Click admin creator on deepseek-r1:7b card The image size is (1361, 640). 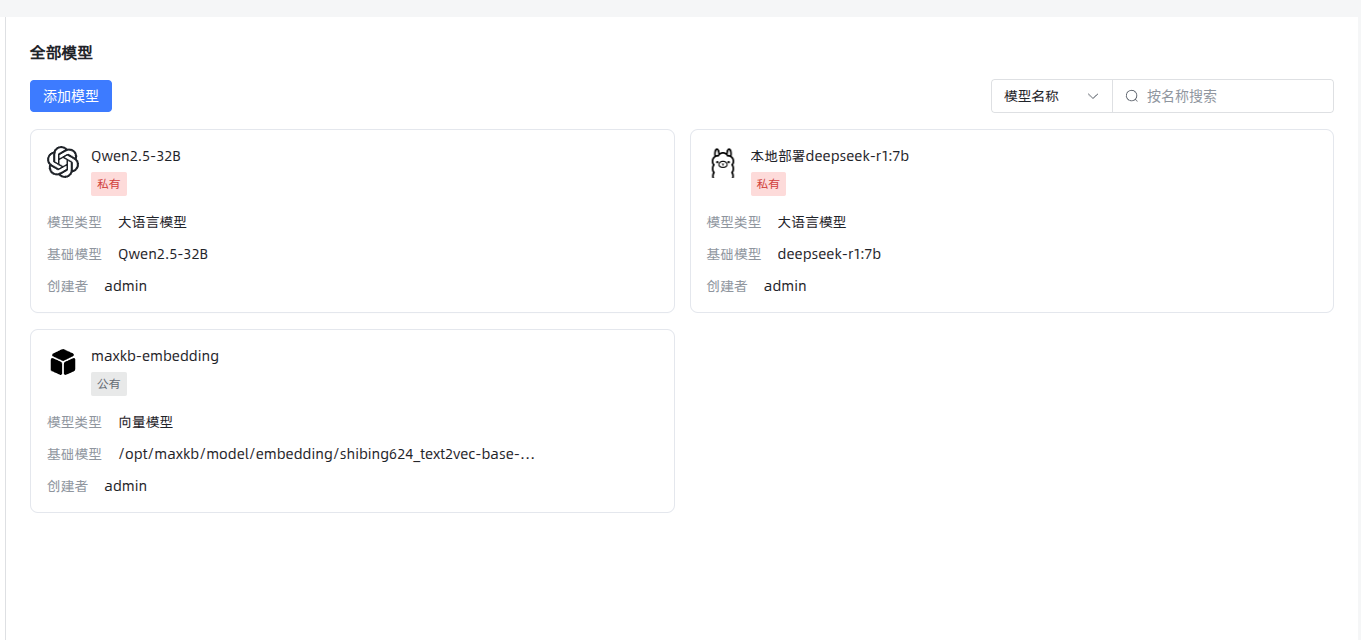[785, 286]
